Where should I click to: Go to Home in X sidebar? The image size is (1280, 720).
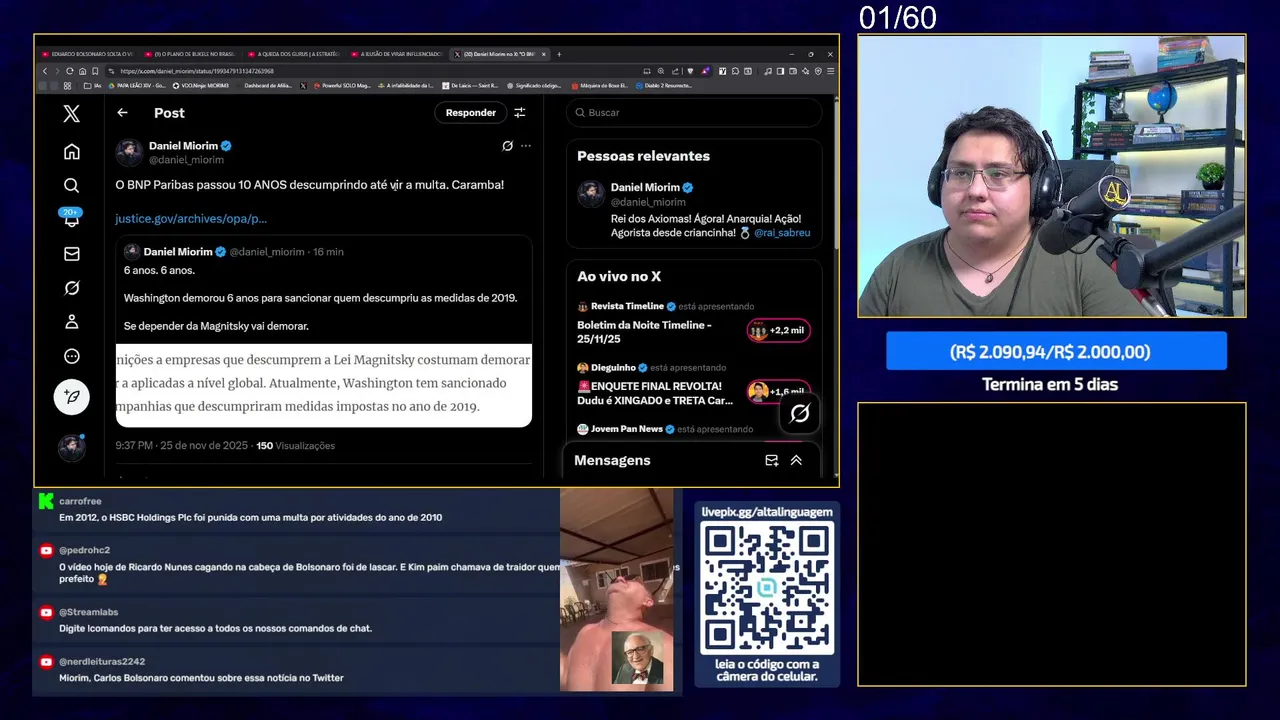[71, 152]
